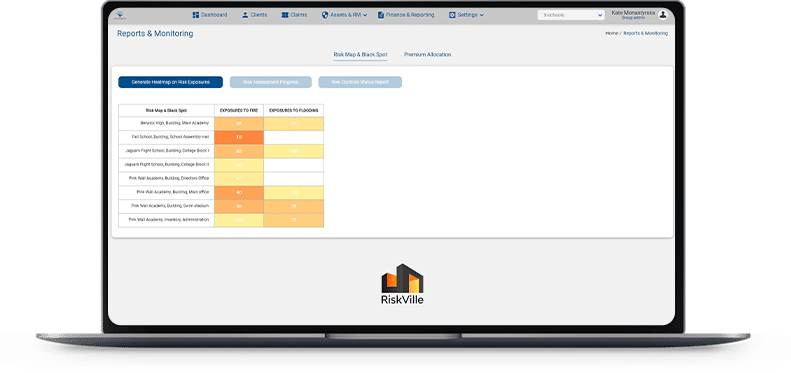The image size is (791, 373).
Task: Expand the Assets & RM dropdown chevron
Action: [x=365, y=16]
